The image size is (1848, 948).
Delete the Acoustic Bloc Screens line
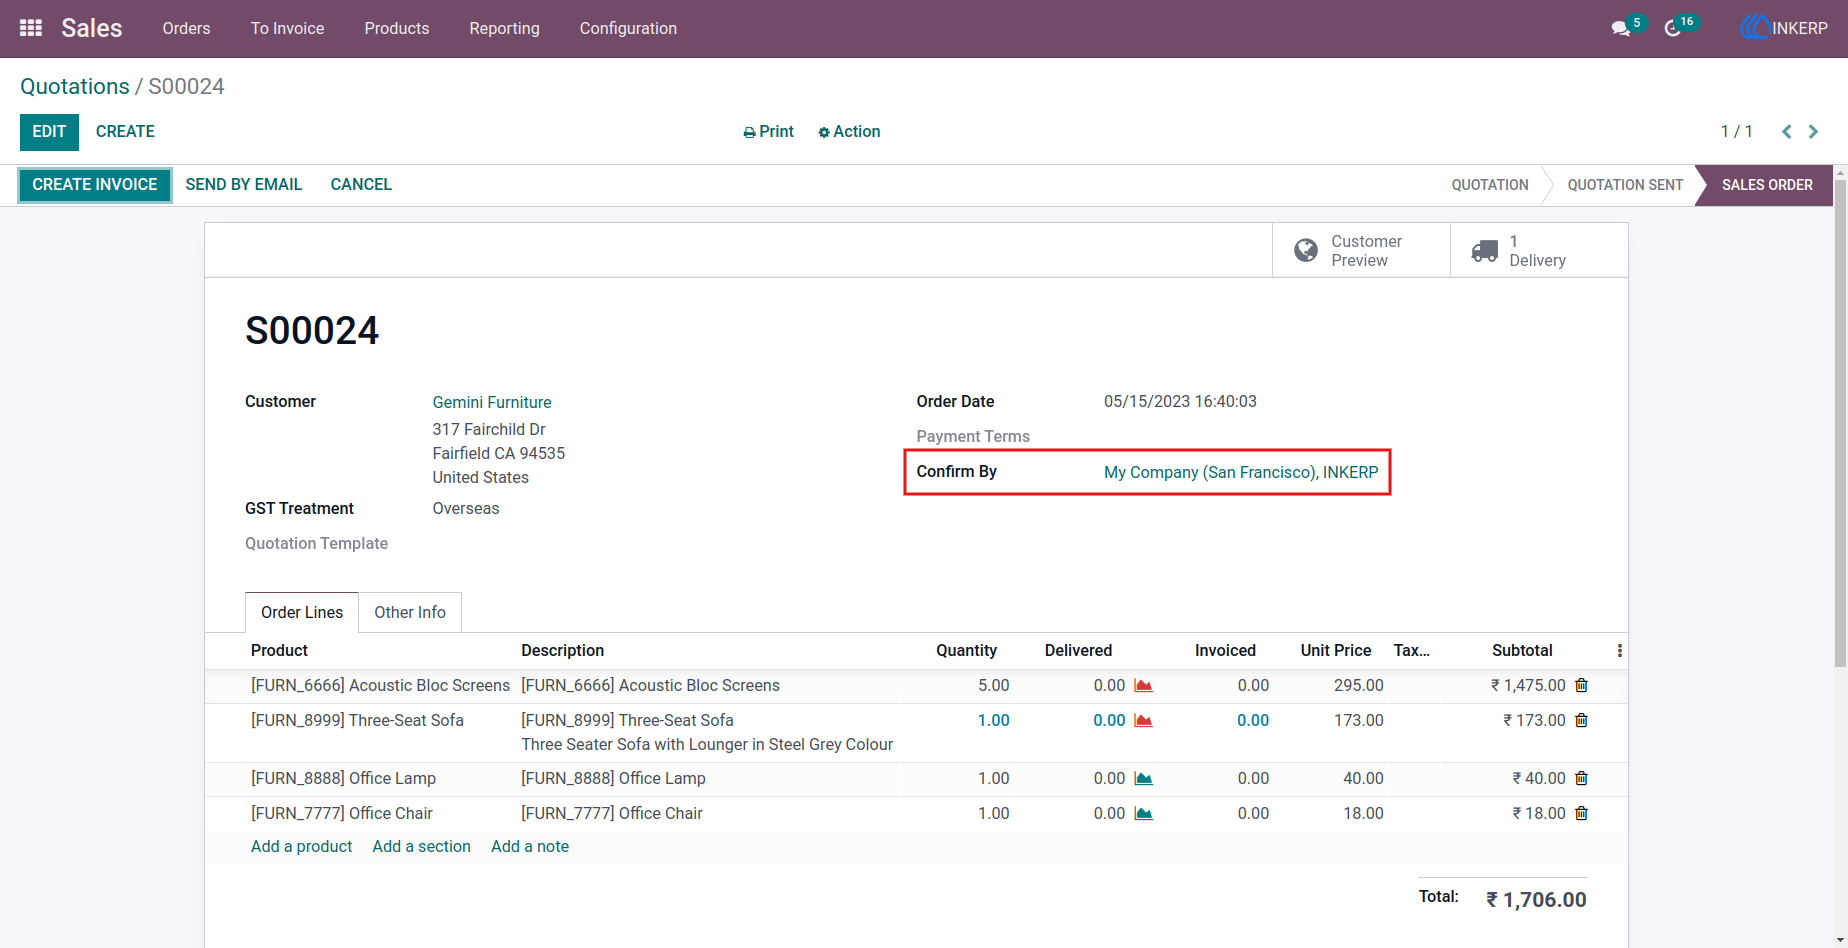[x=1581, y=685]
